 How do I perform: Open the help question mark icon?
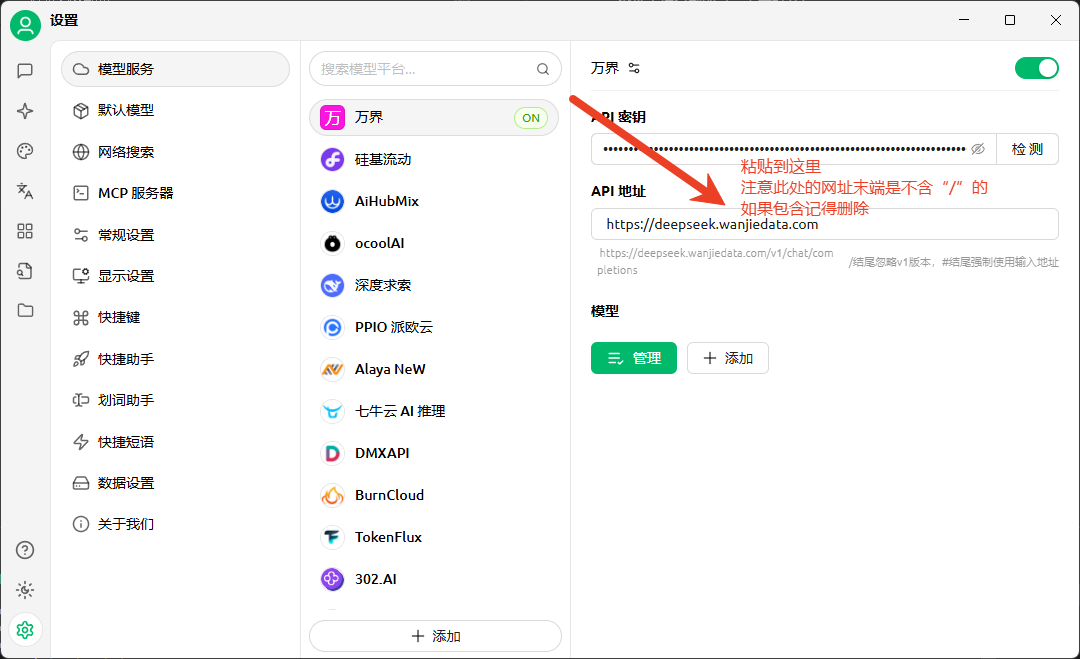coord(25,550)
